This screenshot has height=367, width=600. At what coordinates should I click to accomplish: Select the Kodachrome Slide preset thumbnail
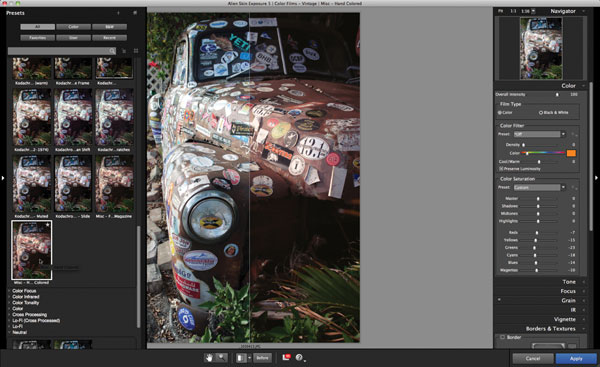pyautogui.click(x=73, y=183)
